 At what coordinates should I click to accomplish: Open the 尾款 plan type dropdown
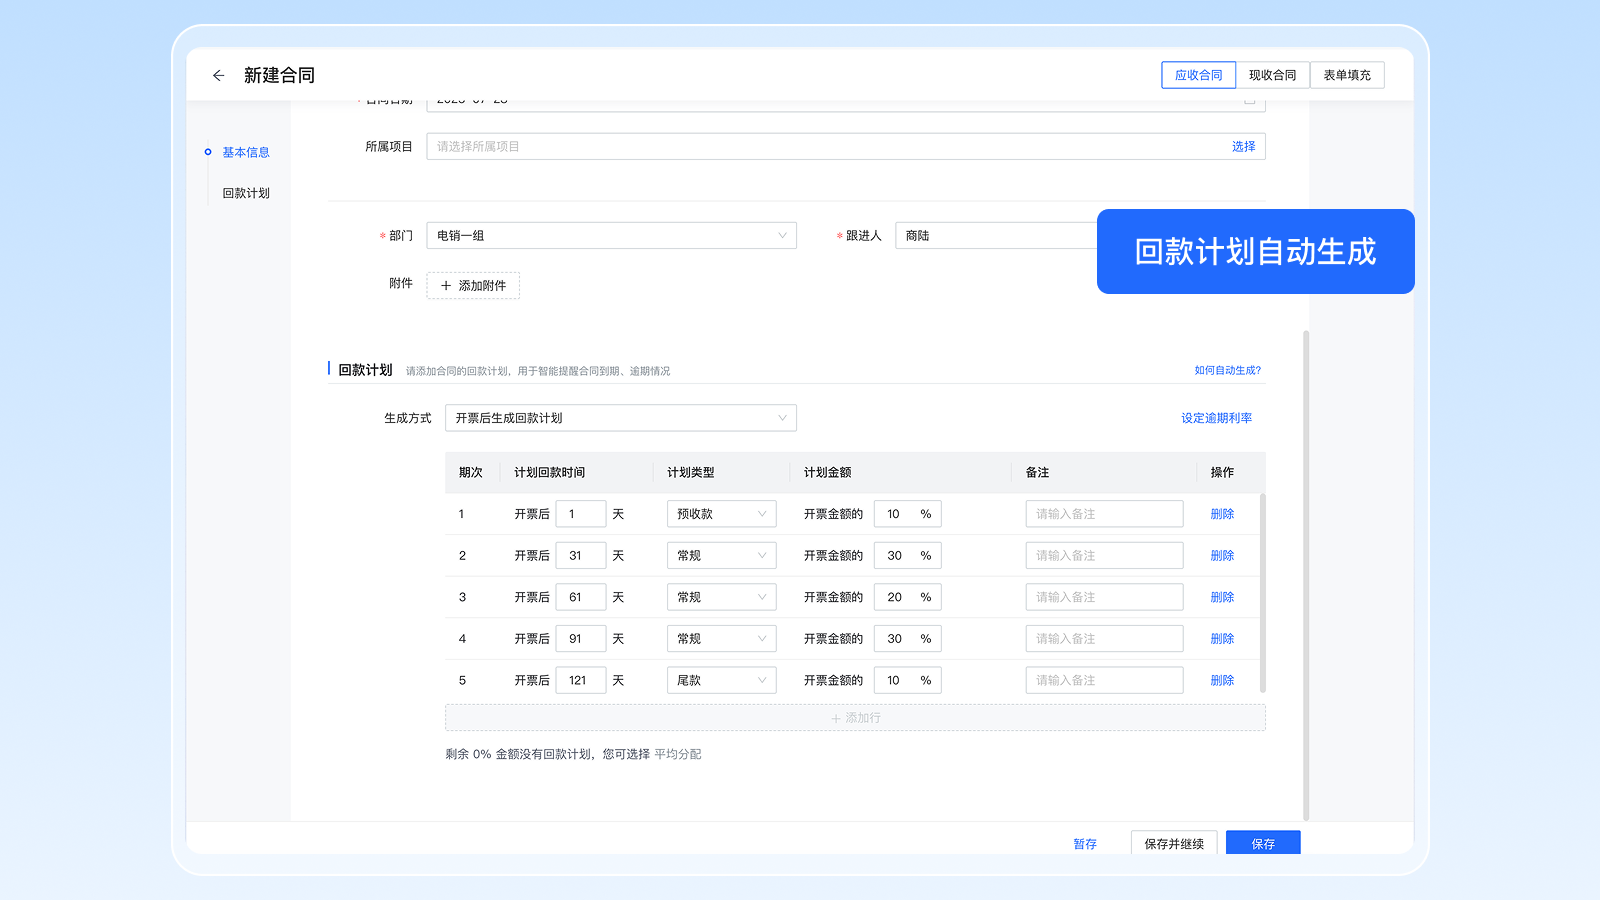tap(721, 680)
